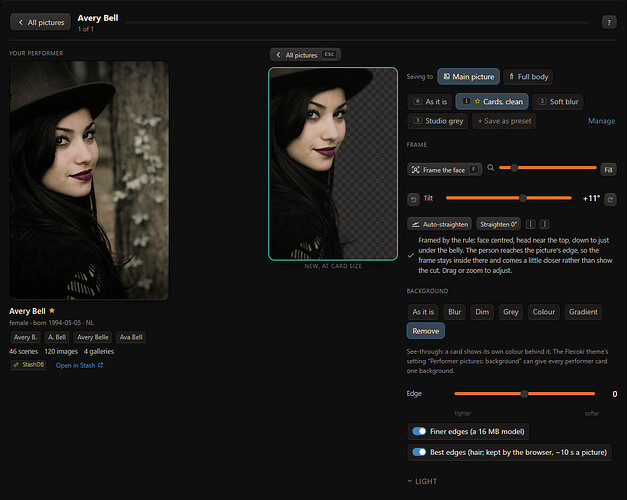Adjust the zoom slider handle
Screen dimensions: 627x500
point(514,168)
